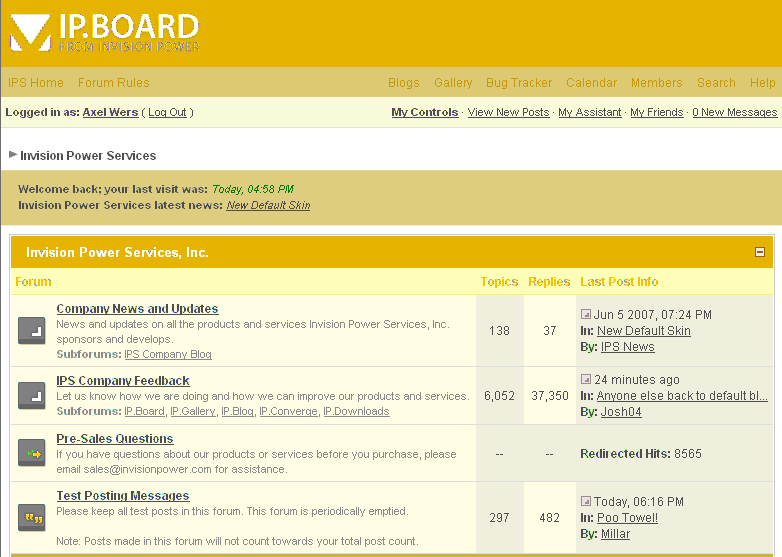Click the IP.Board logo
782x557 pixels.
click(x=105, y=32)
